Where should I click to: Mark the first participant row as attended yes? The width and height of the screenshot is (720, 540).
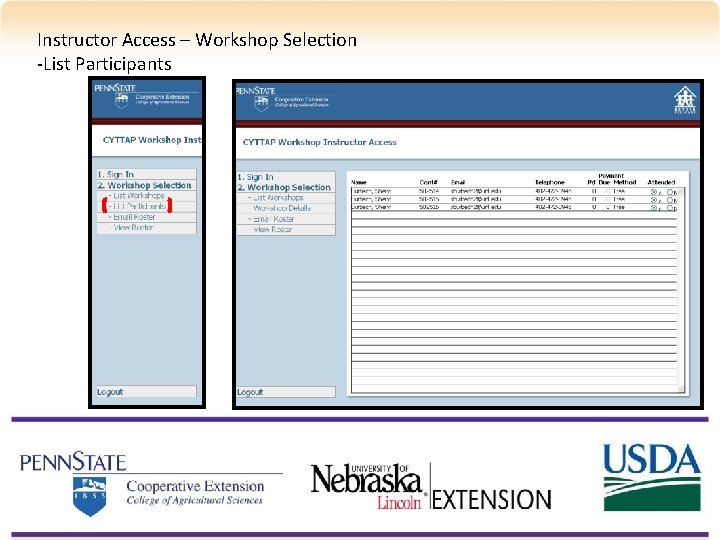point(653,192)
